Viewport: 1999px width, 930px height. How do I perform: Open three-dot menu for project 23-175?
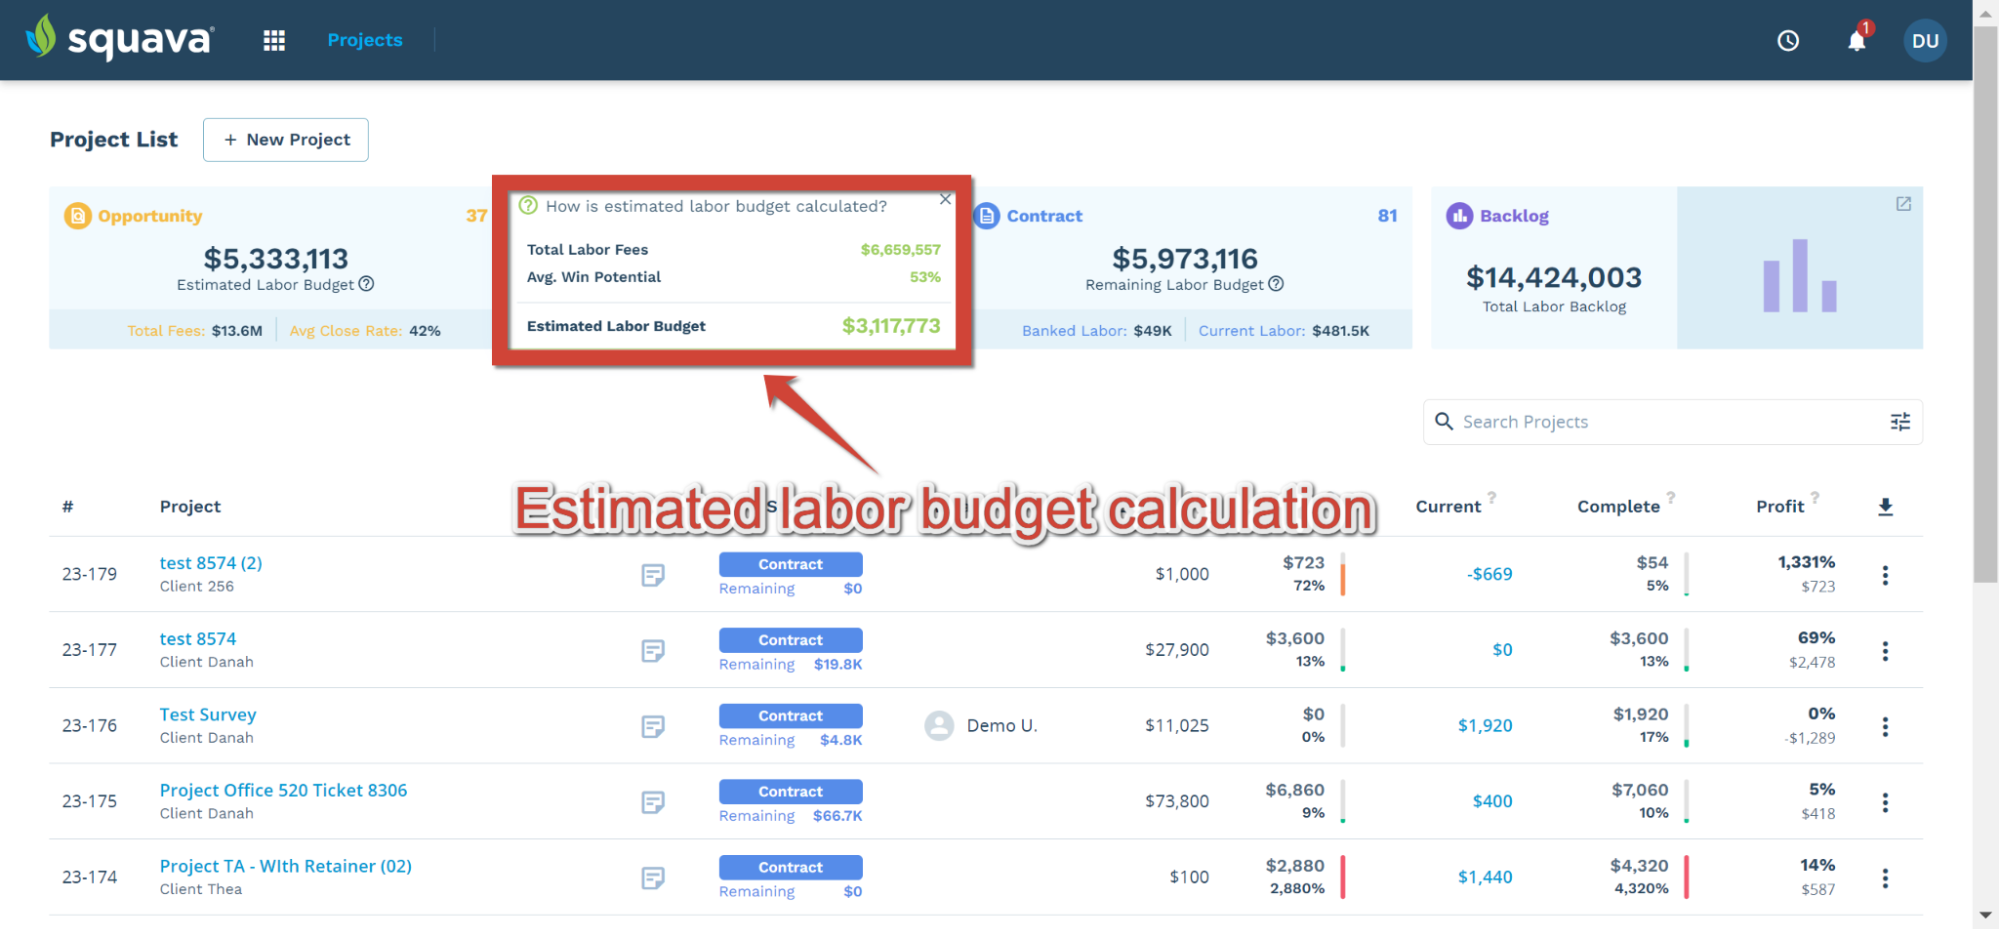pos(1885,802)
